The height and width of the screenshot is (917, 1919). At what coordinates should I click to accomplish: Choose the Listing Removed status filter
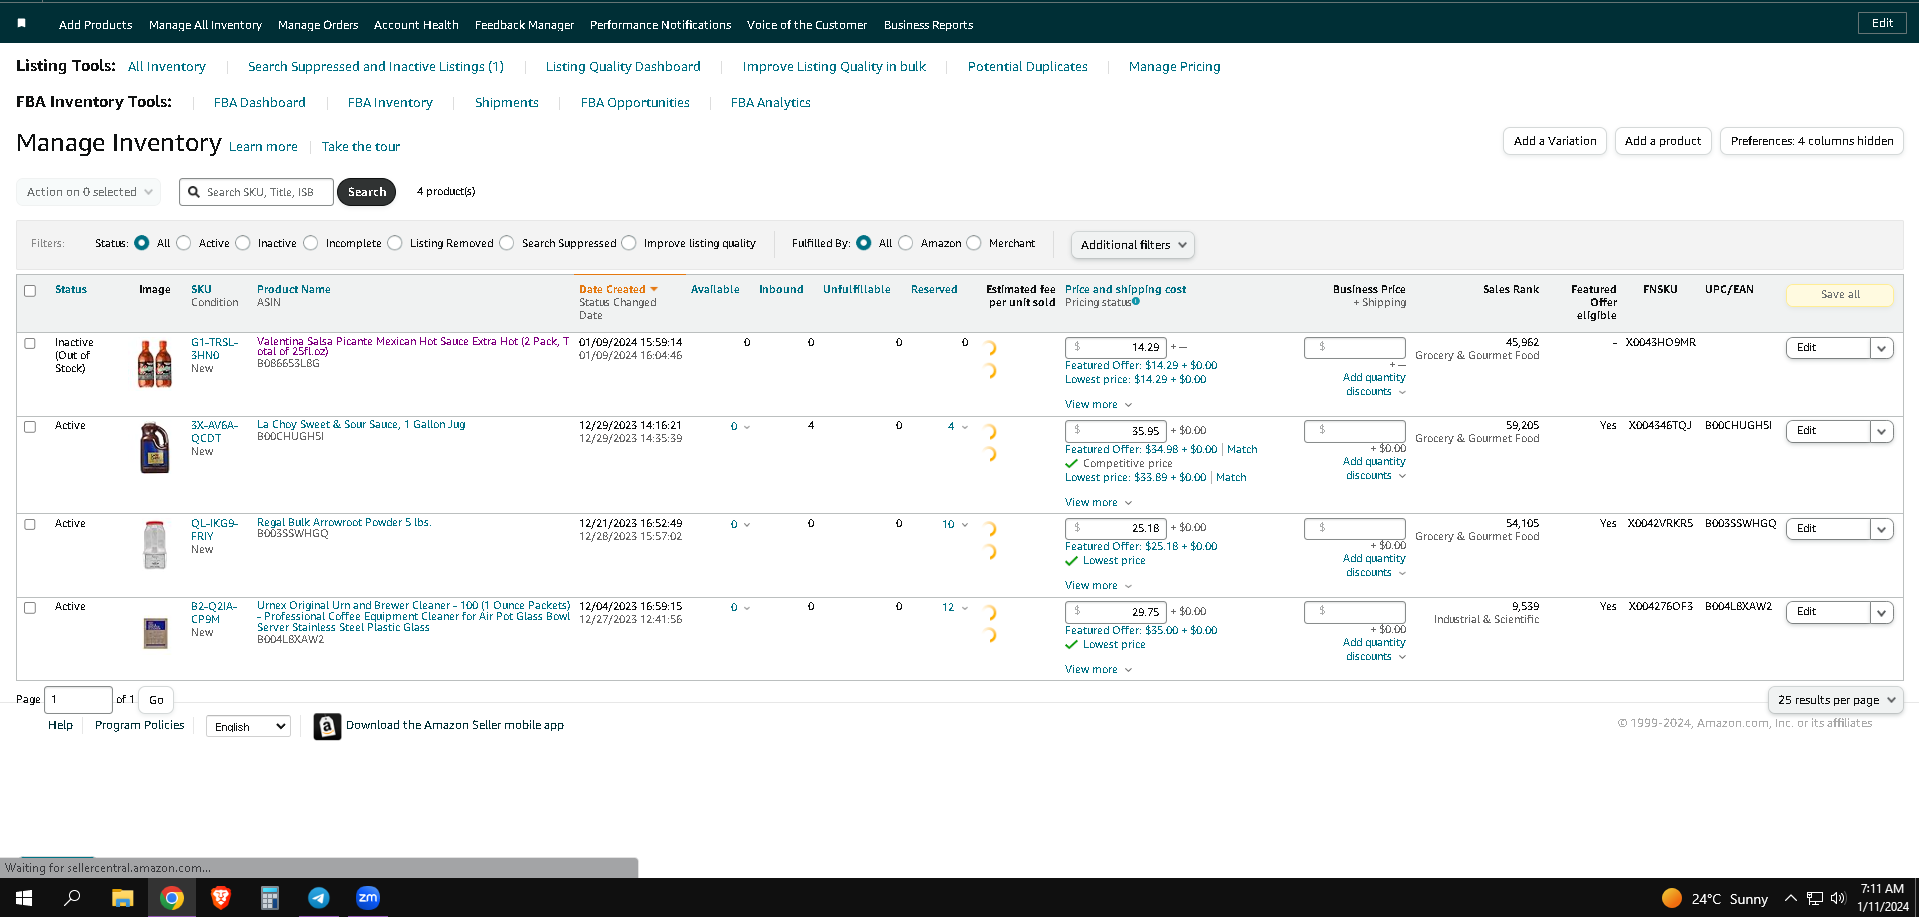pos(395,243)
